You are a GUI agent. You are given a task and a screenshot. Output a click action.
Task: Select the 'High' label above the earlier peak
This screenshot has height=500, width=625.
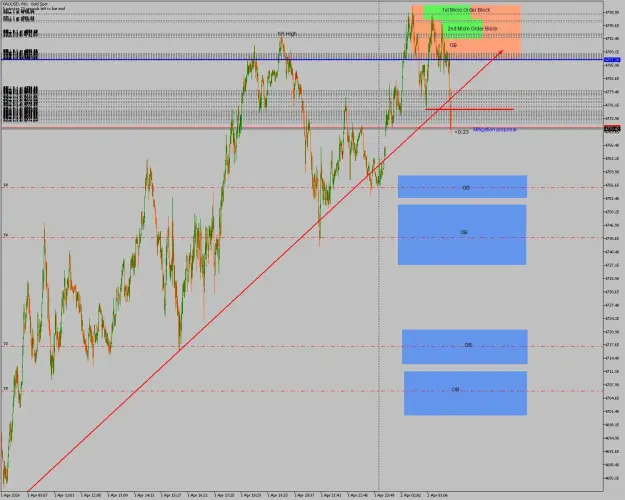[287, 34]
